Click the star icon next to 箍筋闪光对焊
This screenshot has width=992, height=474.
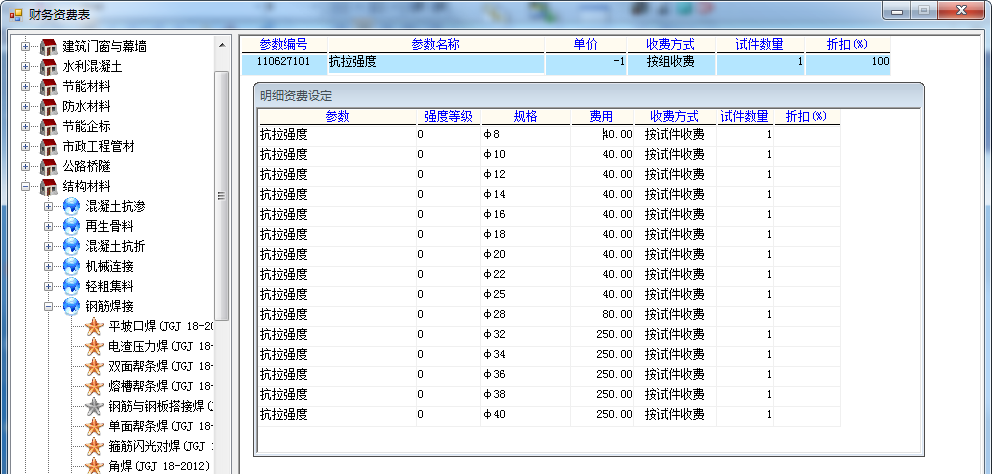[x=94, y=446]
